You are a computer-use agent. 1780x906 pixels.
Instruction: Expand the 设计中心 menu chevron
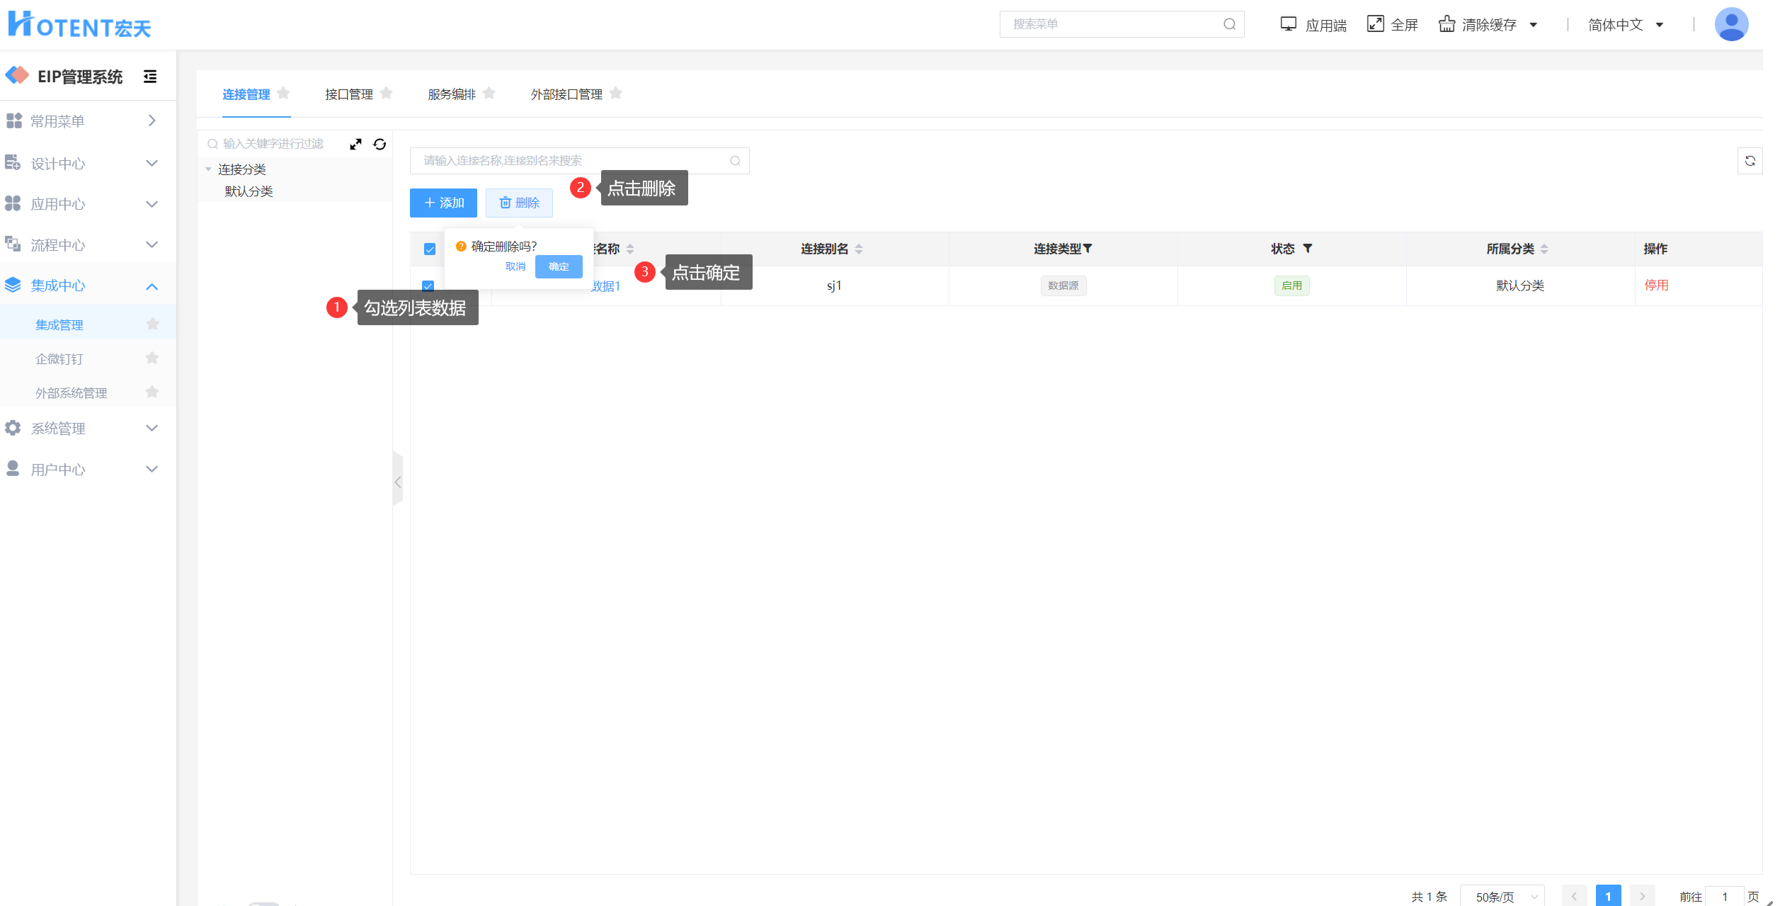[152, 163]
